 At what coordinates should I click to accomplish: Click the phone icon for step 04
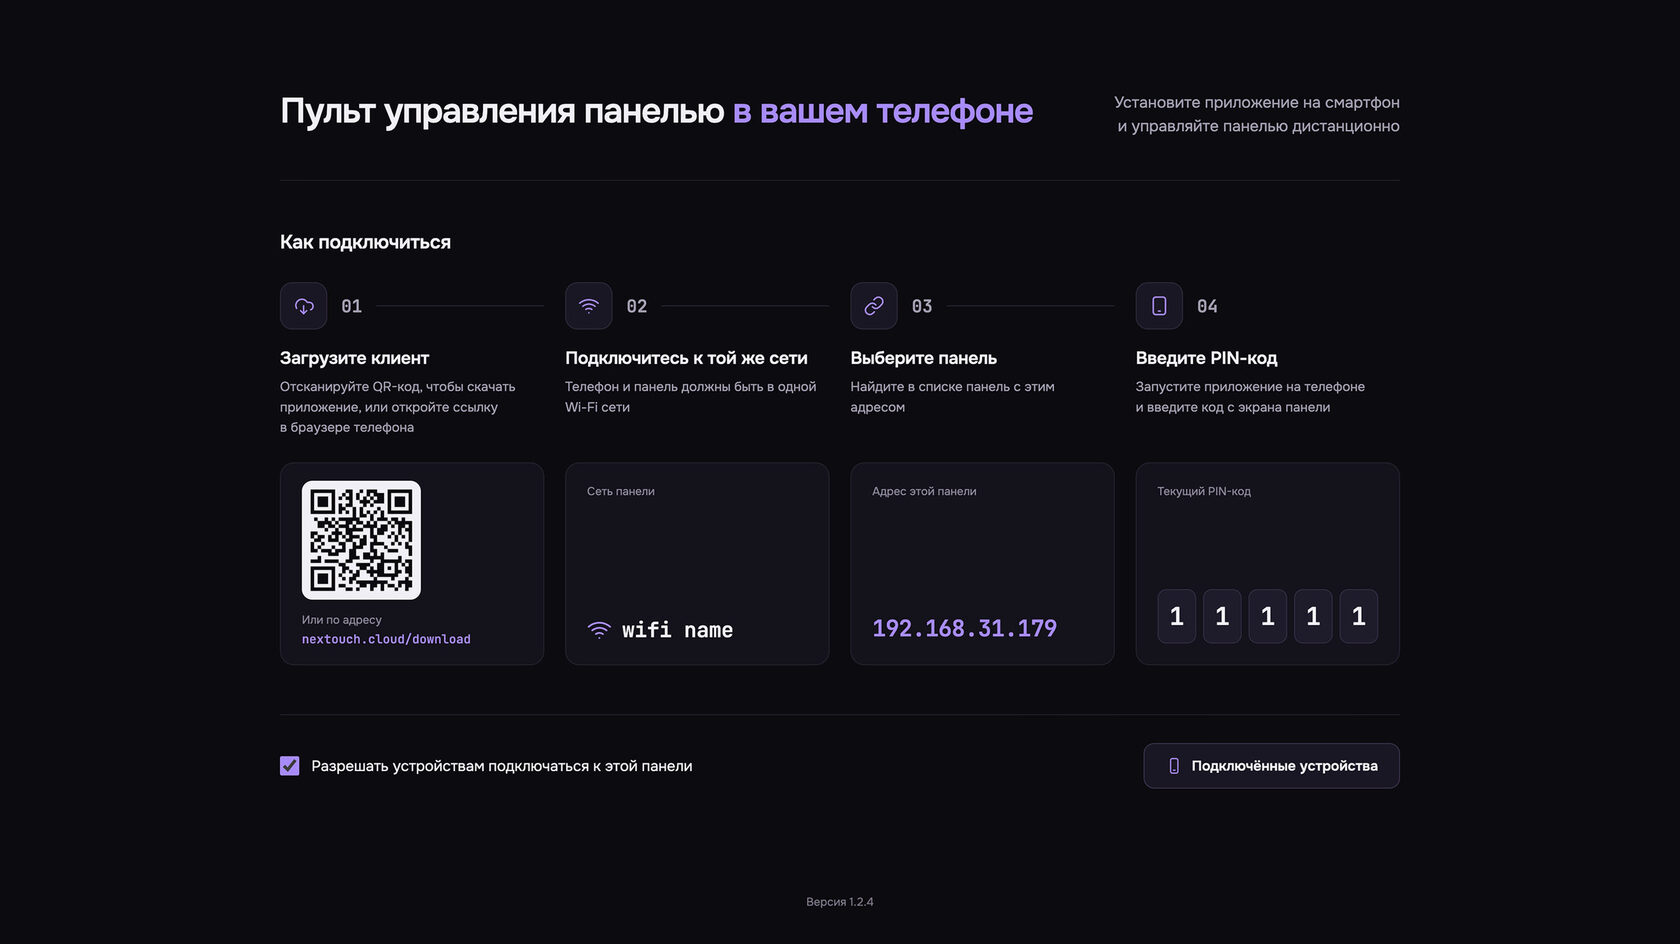(1159, 306)
